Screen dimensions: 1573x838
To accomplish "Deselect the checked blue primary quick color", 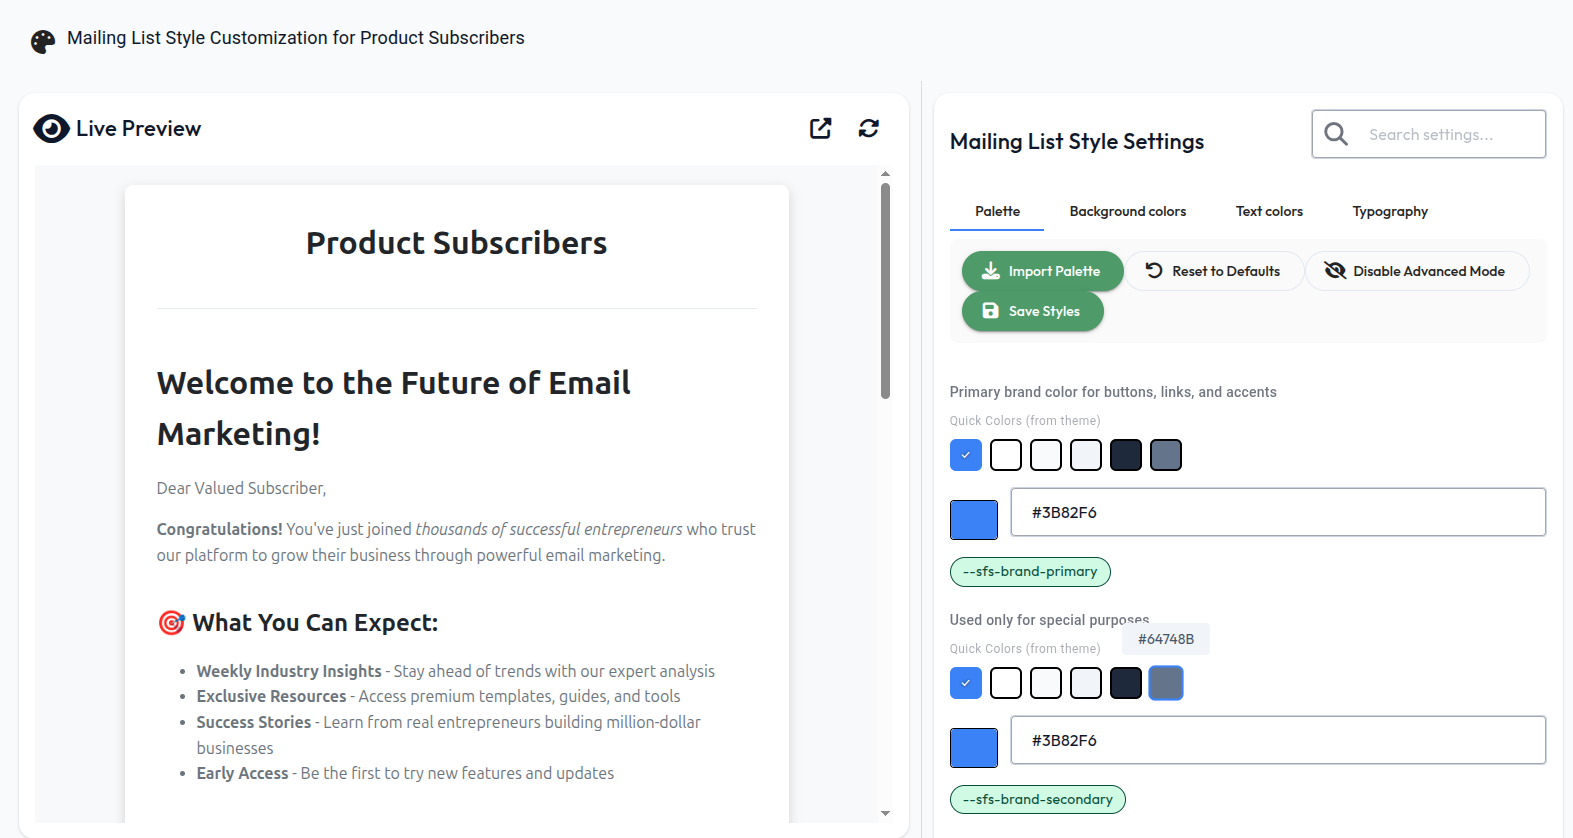I will pos(965,455).
